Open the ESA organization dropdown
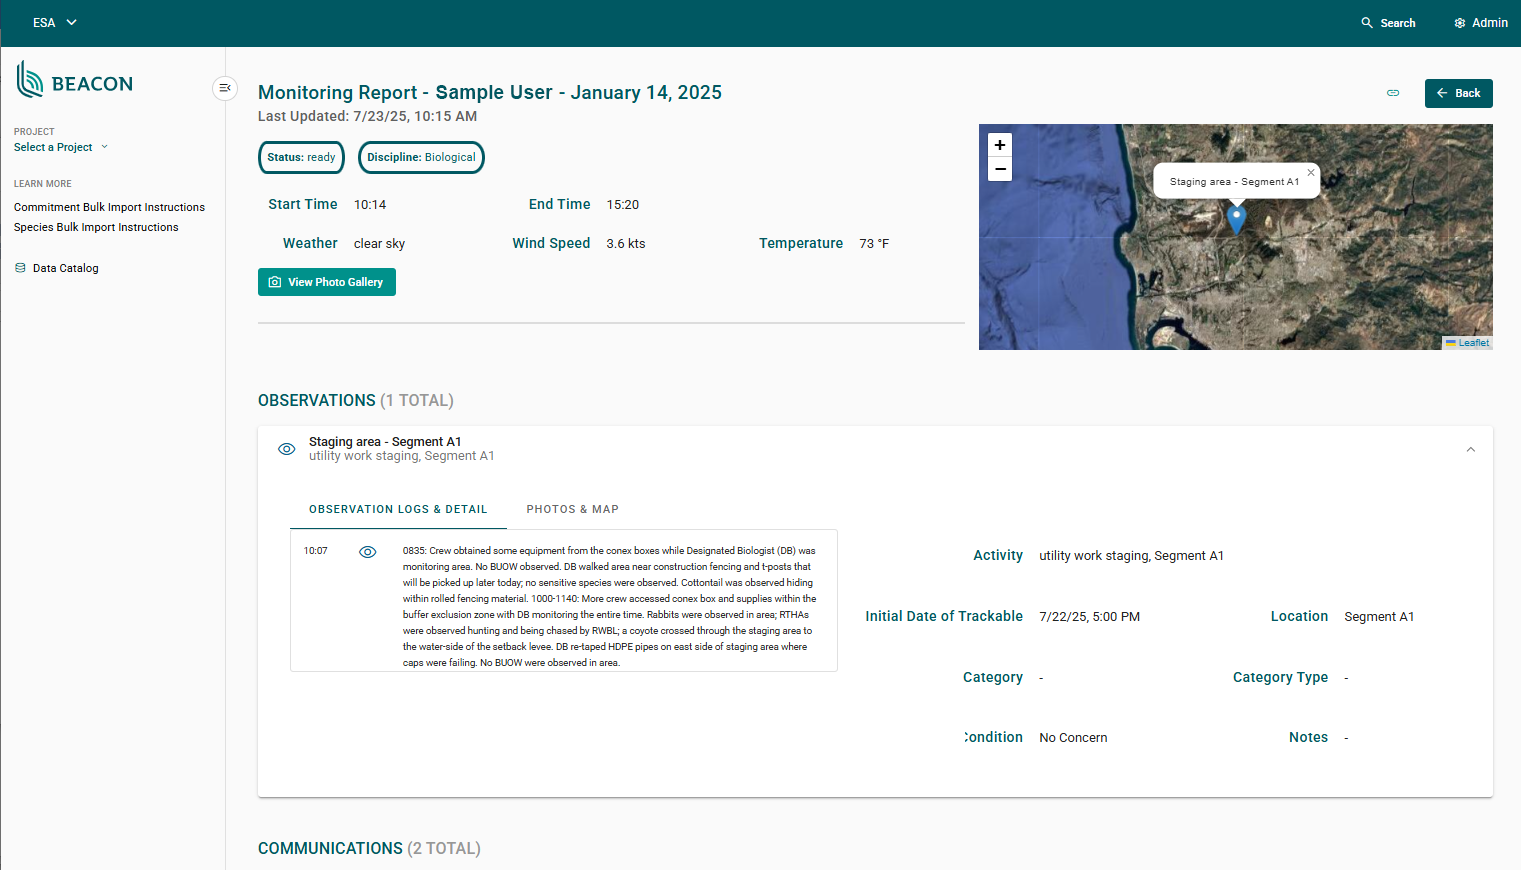 coord(55,23)
